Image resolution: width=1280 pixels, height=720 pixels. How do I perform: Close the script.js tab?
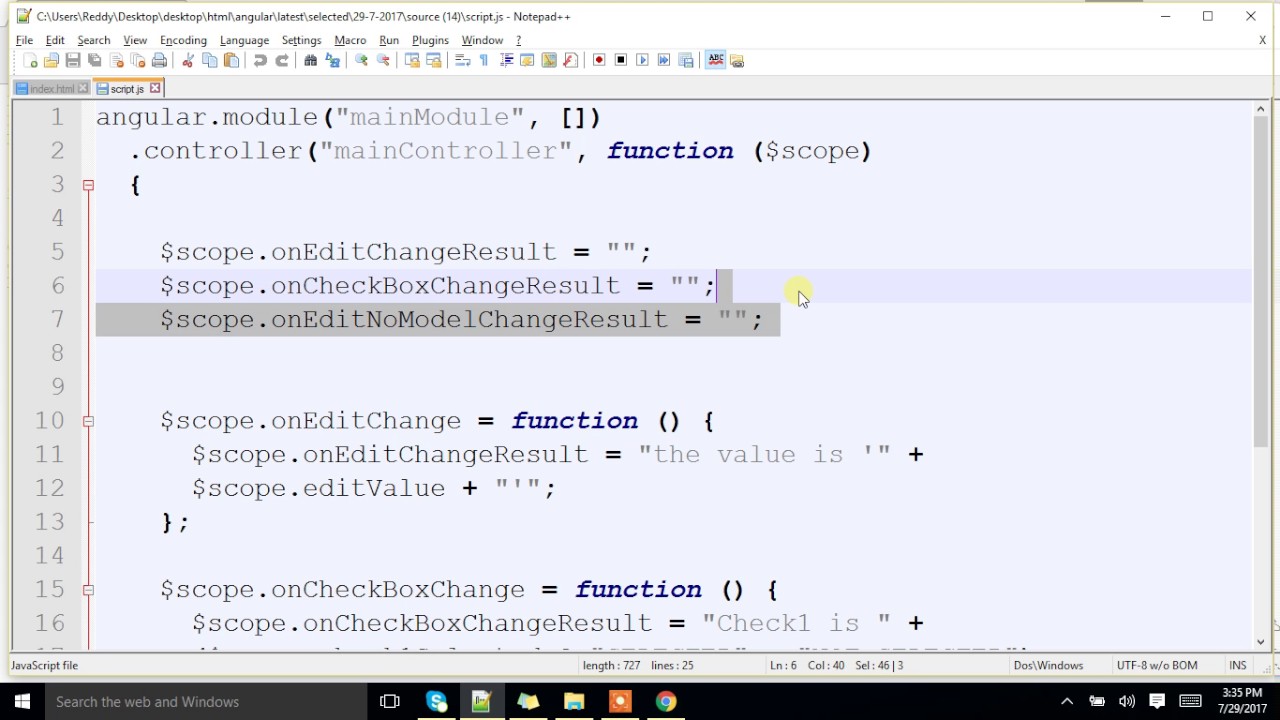pyautogui.click(x=155, y=89)
